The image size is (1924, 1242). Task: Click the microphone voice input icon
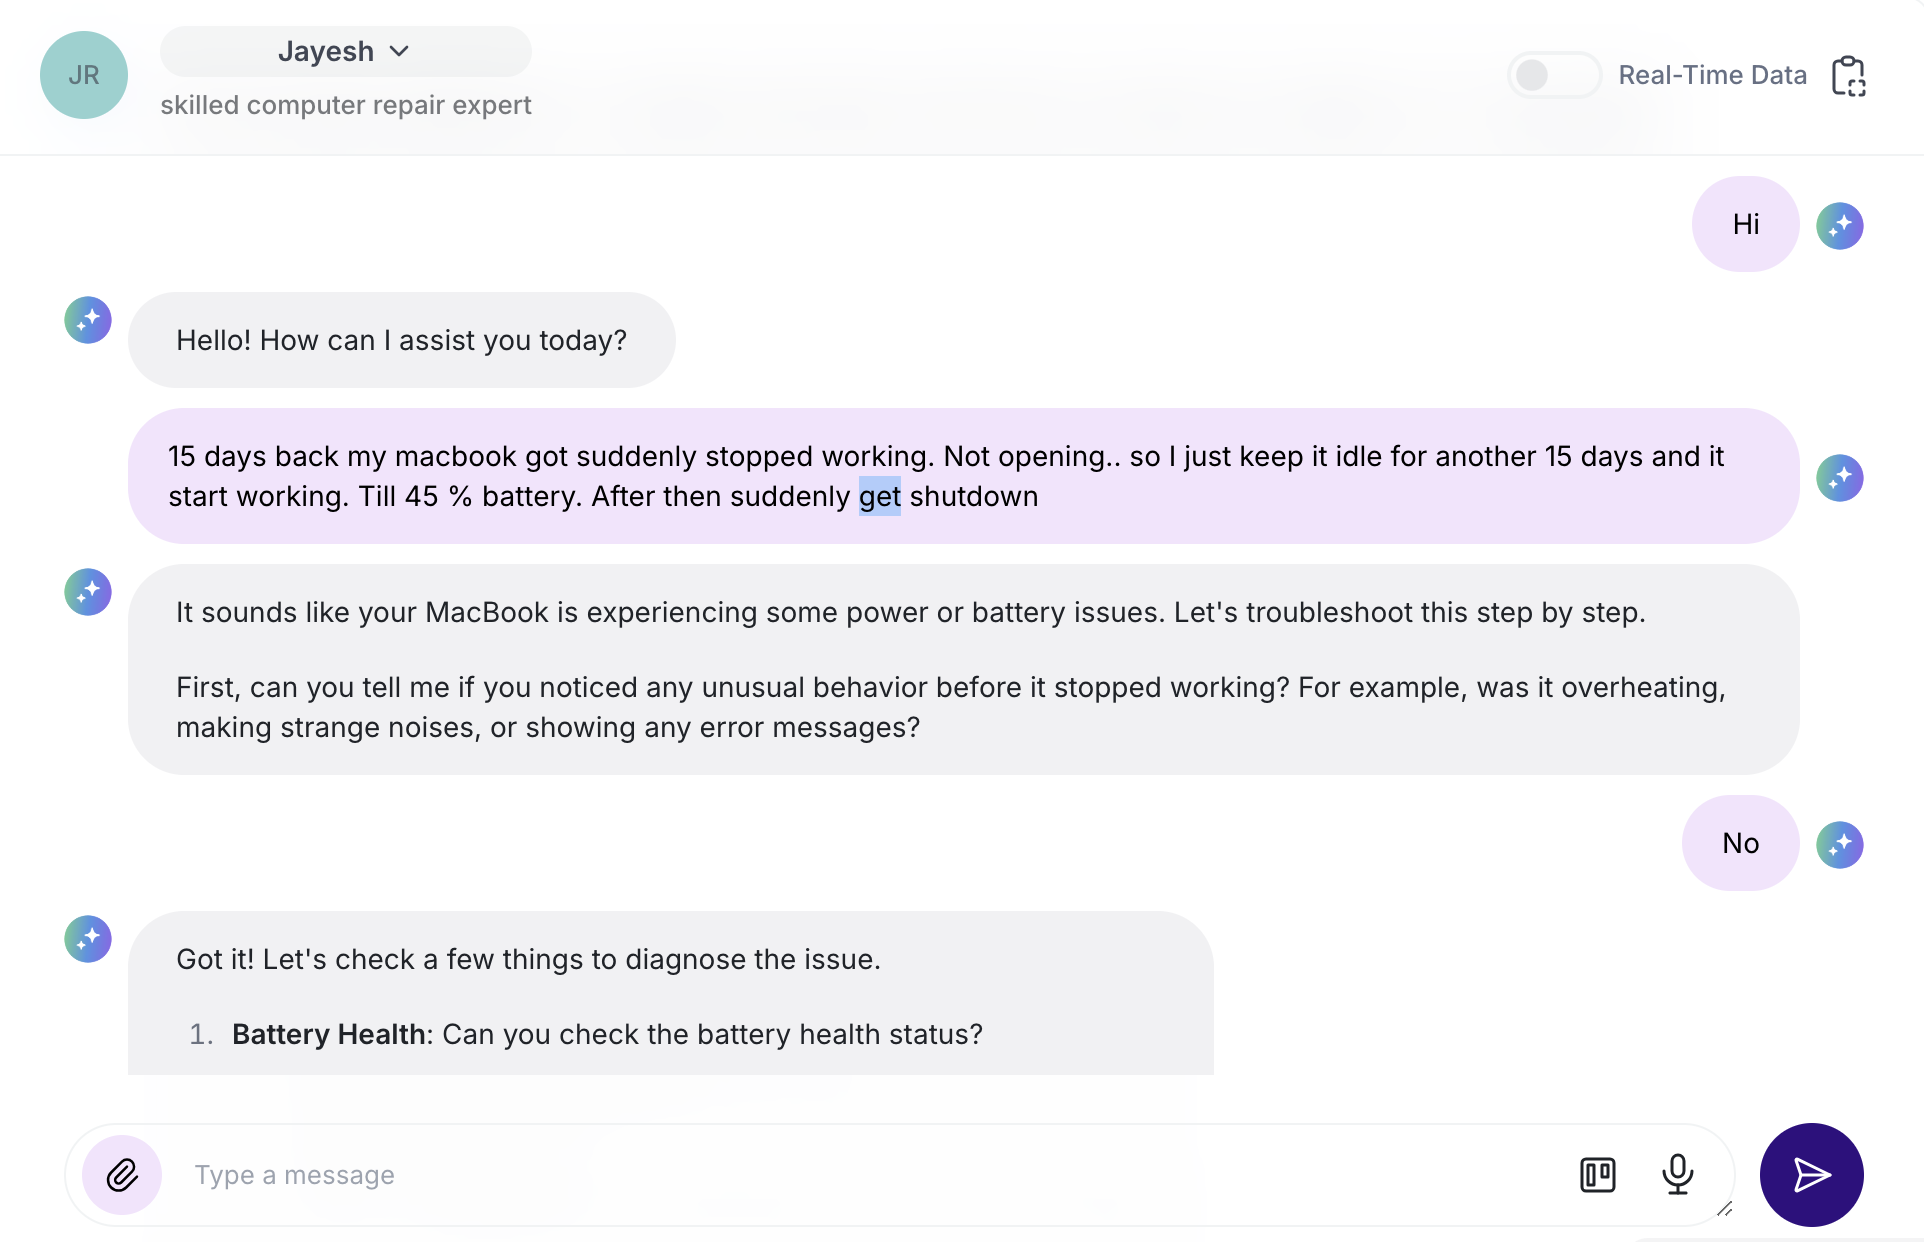click(x=1677, y=1174)
